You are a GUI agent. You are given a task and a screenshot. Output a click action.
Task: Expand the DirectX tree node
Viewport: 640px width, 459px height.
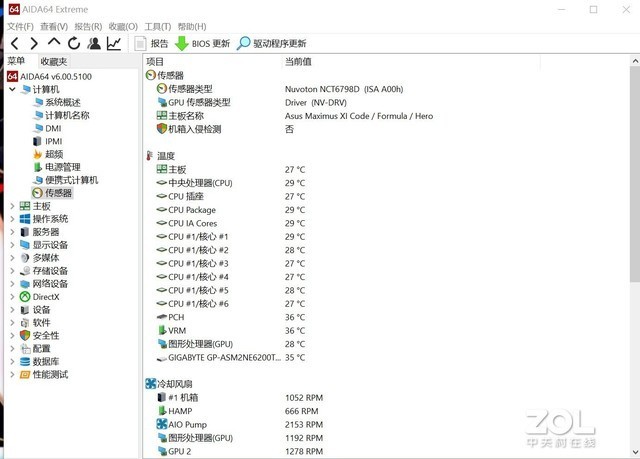pos(12,297)
